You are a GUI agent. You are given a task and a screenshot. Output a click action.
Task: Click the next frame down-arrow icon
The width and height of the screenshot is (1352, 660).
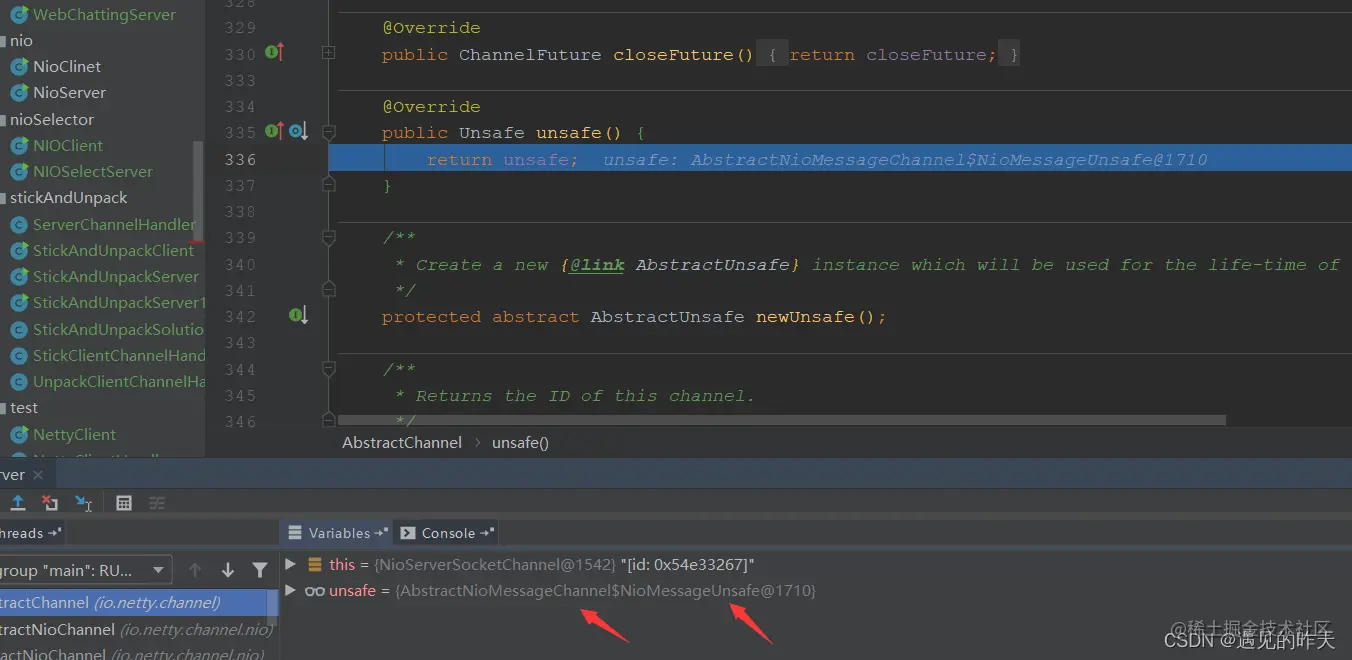[228, 570]
